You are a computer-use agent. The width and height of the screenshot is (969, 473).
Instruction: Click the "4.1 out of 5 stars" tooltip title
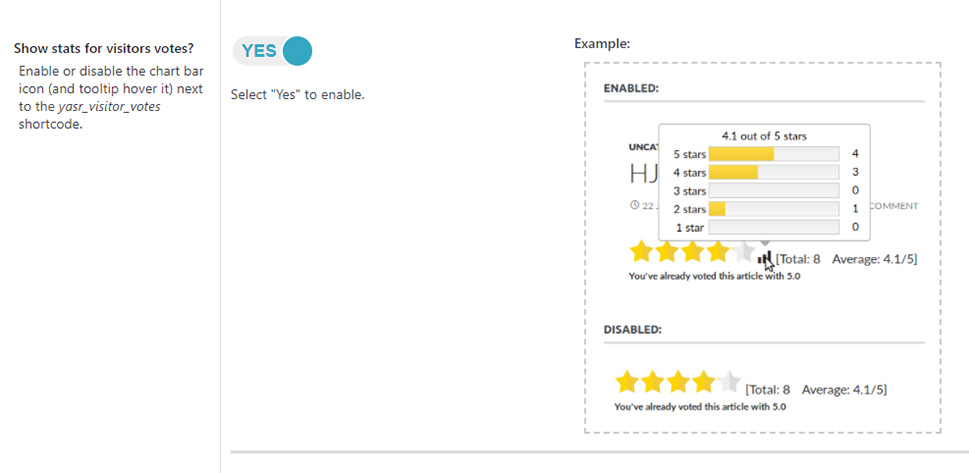click(x=764, y=136)
